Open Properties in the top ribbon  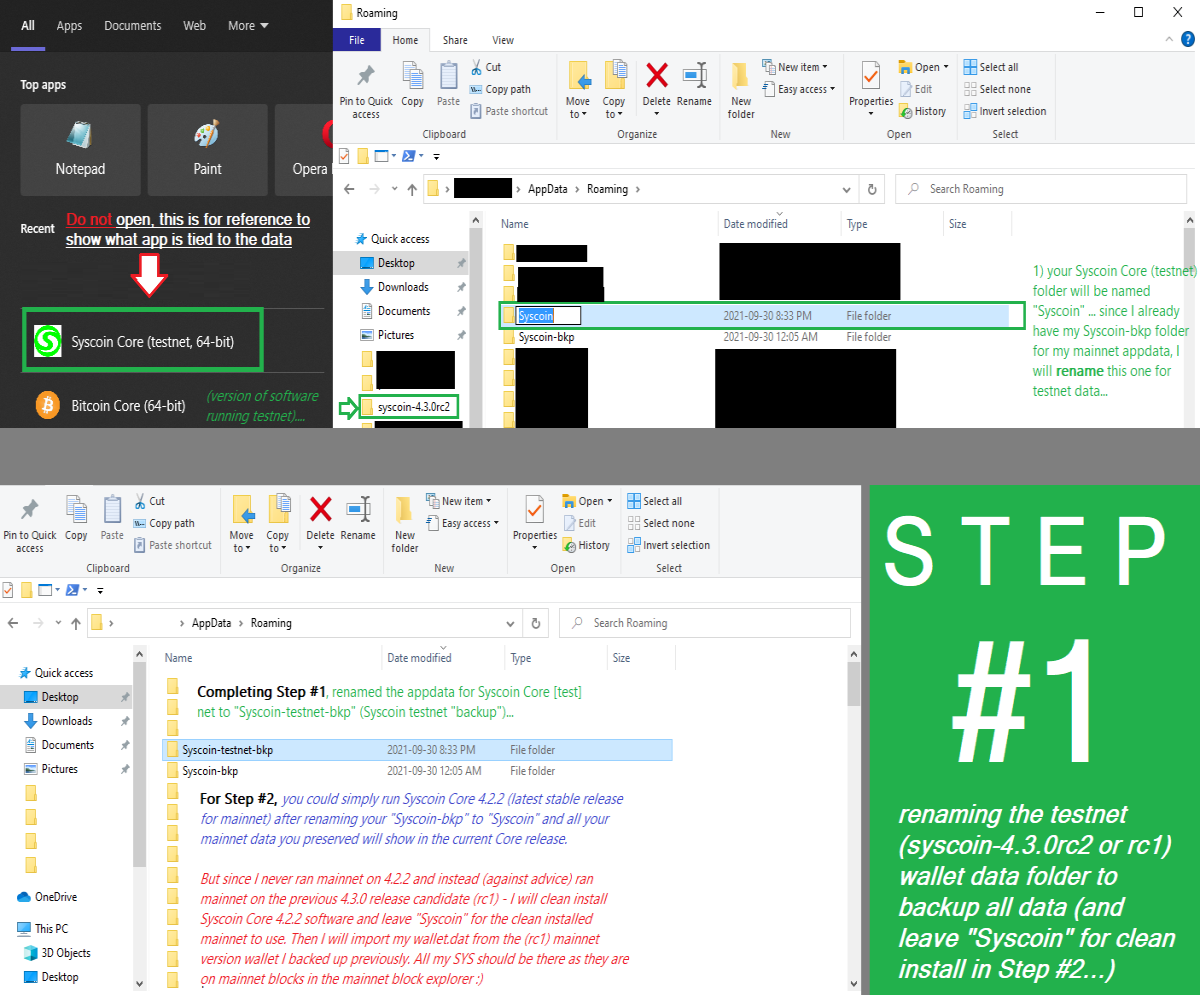(x=871, y=88)
